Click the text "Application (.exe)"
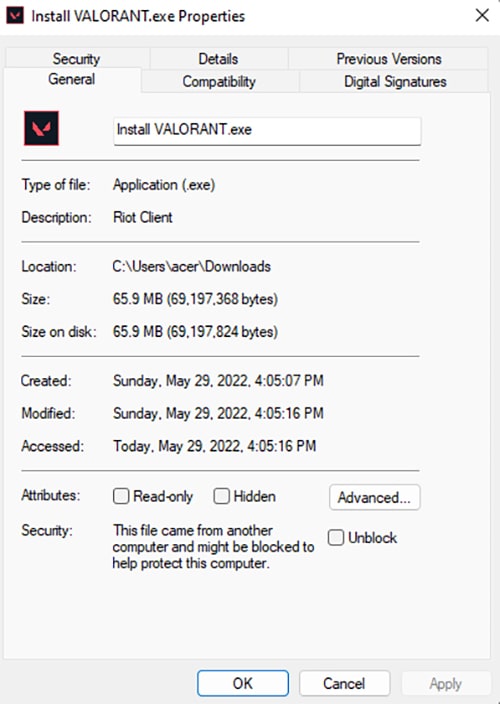Image resolution: width=500 pixels, height=704 pixels. pos(164,185)
